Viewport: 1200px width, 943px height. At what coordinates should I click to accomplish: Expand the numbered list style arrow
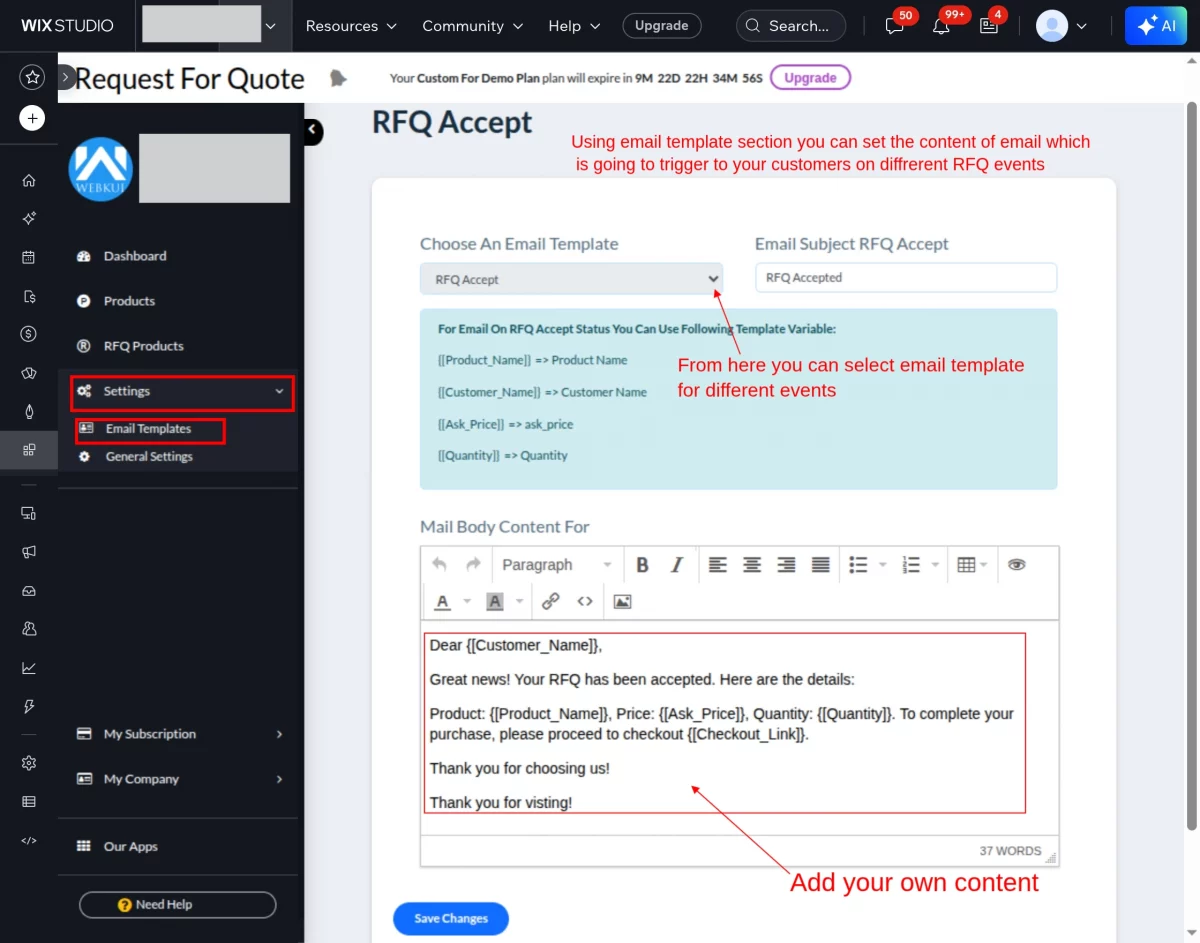(x=936, y=565)
